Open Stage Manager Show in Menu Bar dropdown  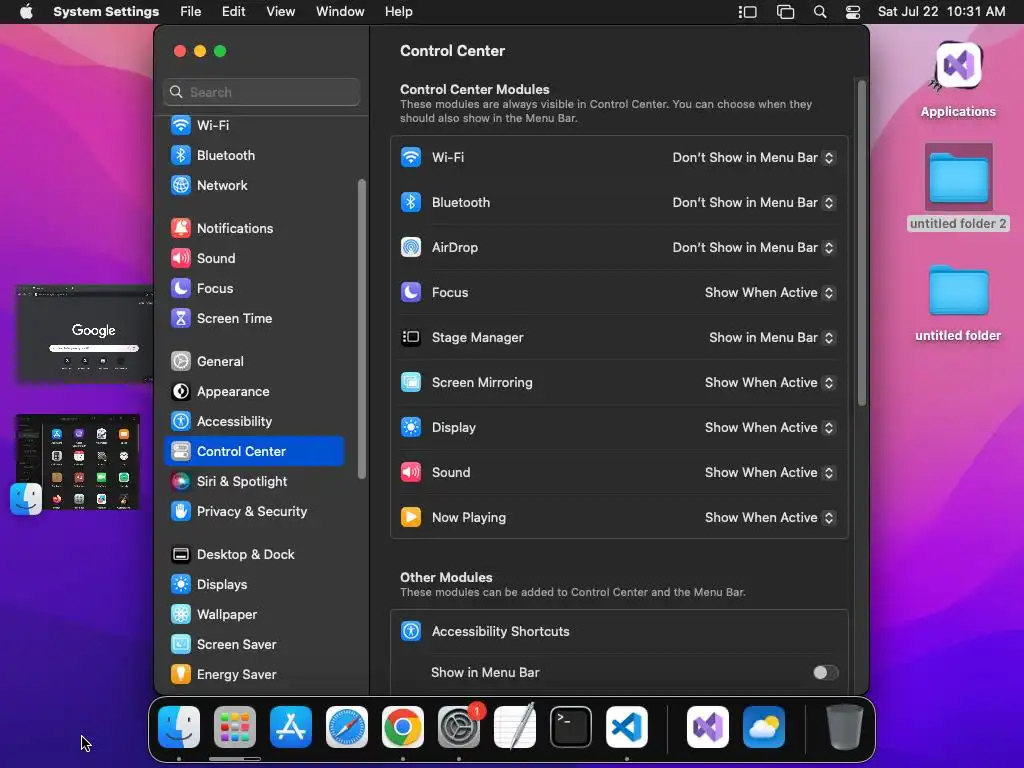[772, 338]
